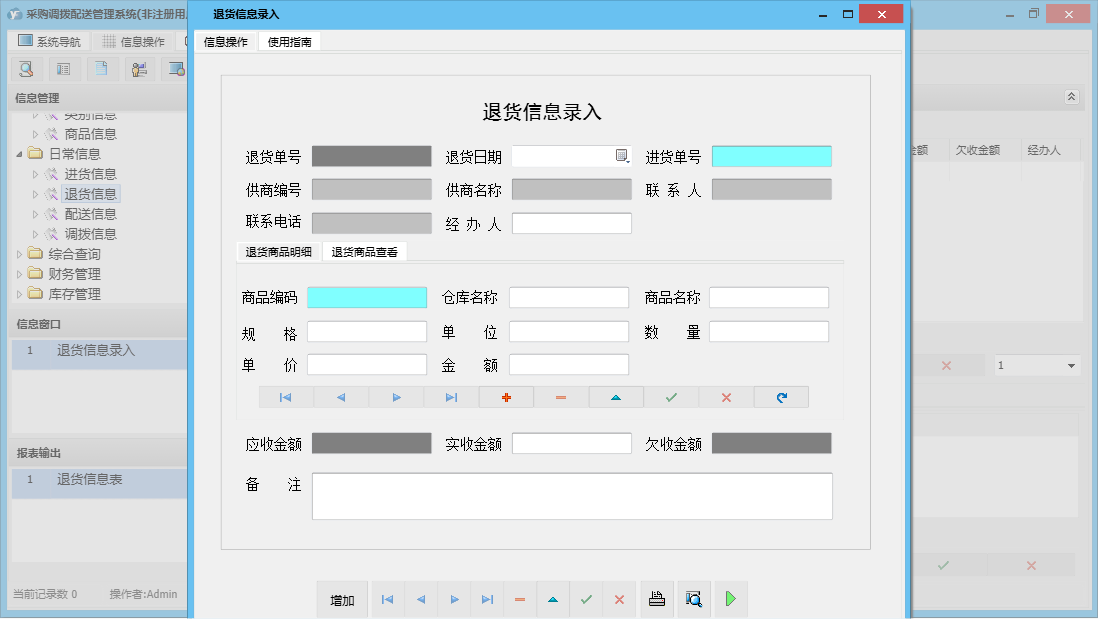The height and width of the screenshot is (630, 1098).
Task: Click the green checkmark confirm icon in product toolbar
Action: [x=671, y=397]
